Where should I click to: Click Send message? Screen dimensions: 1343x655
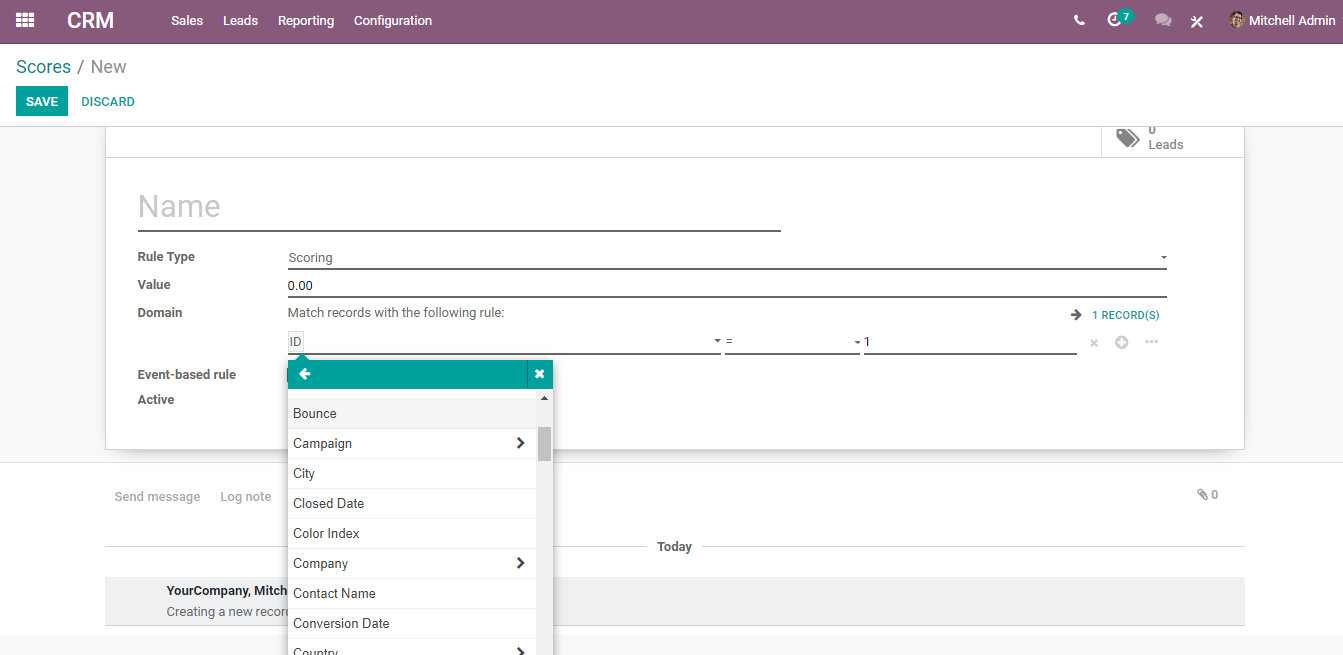tap(157, 496)
